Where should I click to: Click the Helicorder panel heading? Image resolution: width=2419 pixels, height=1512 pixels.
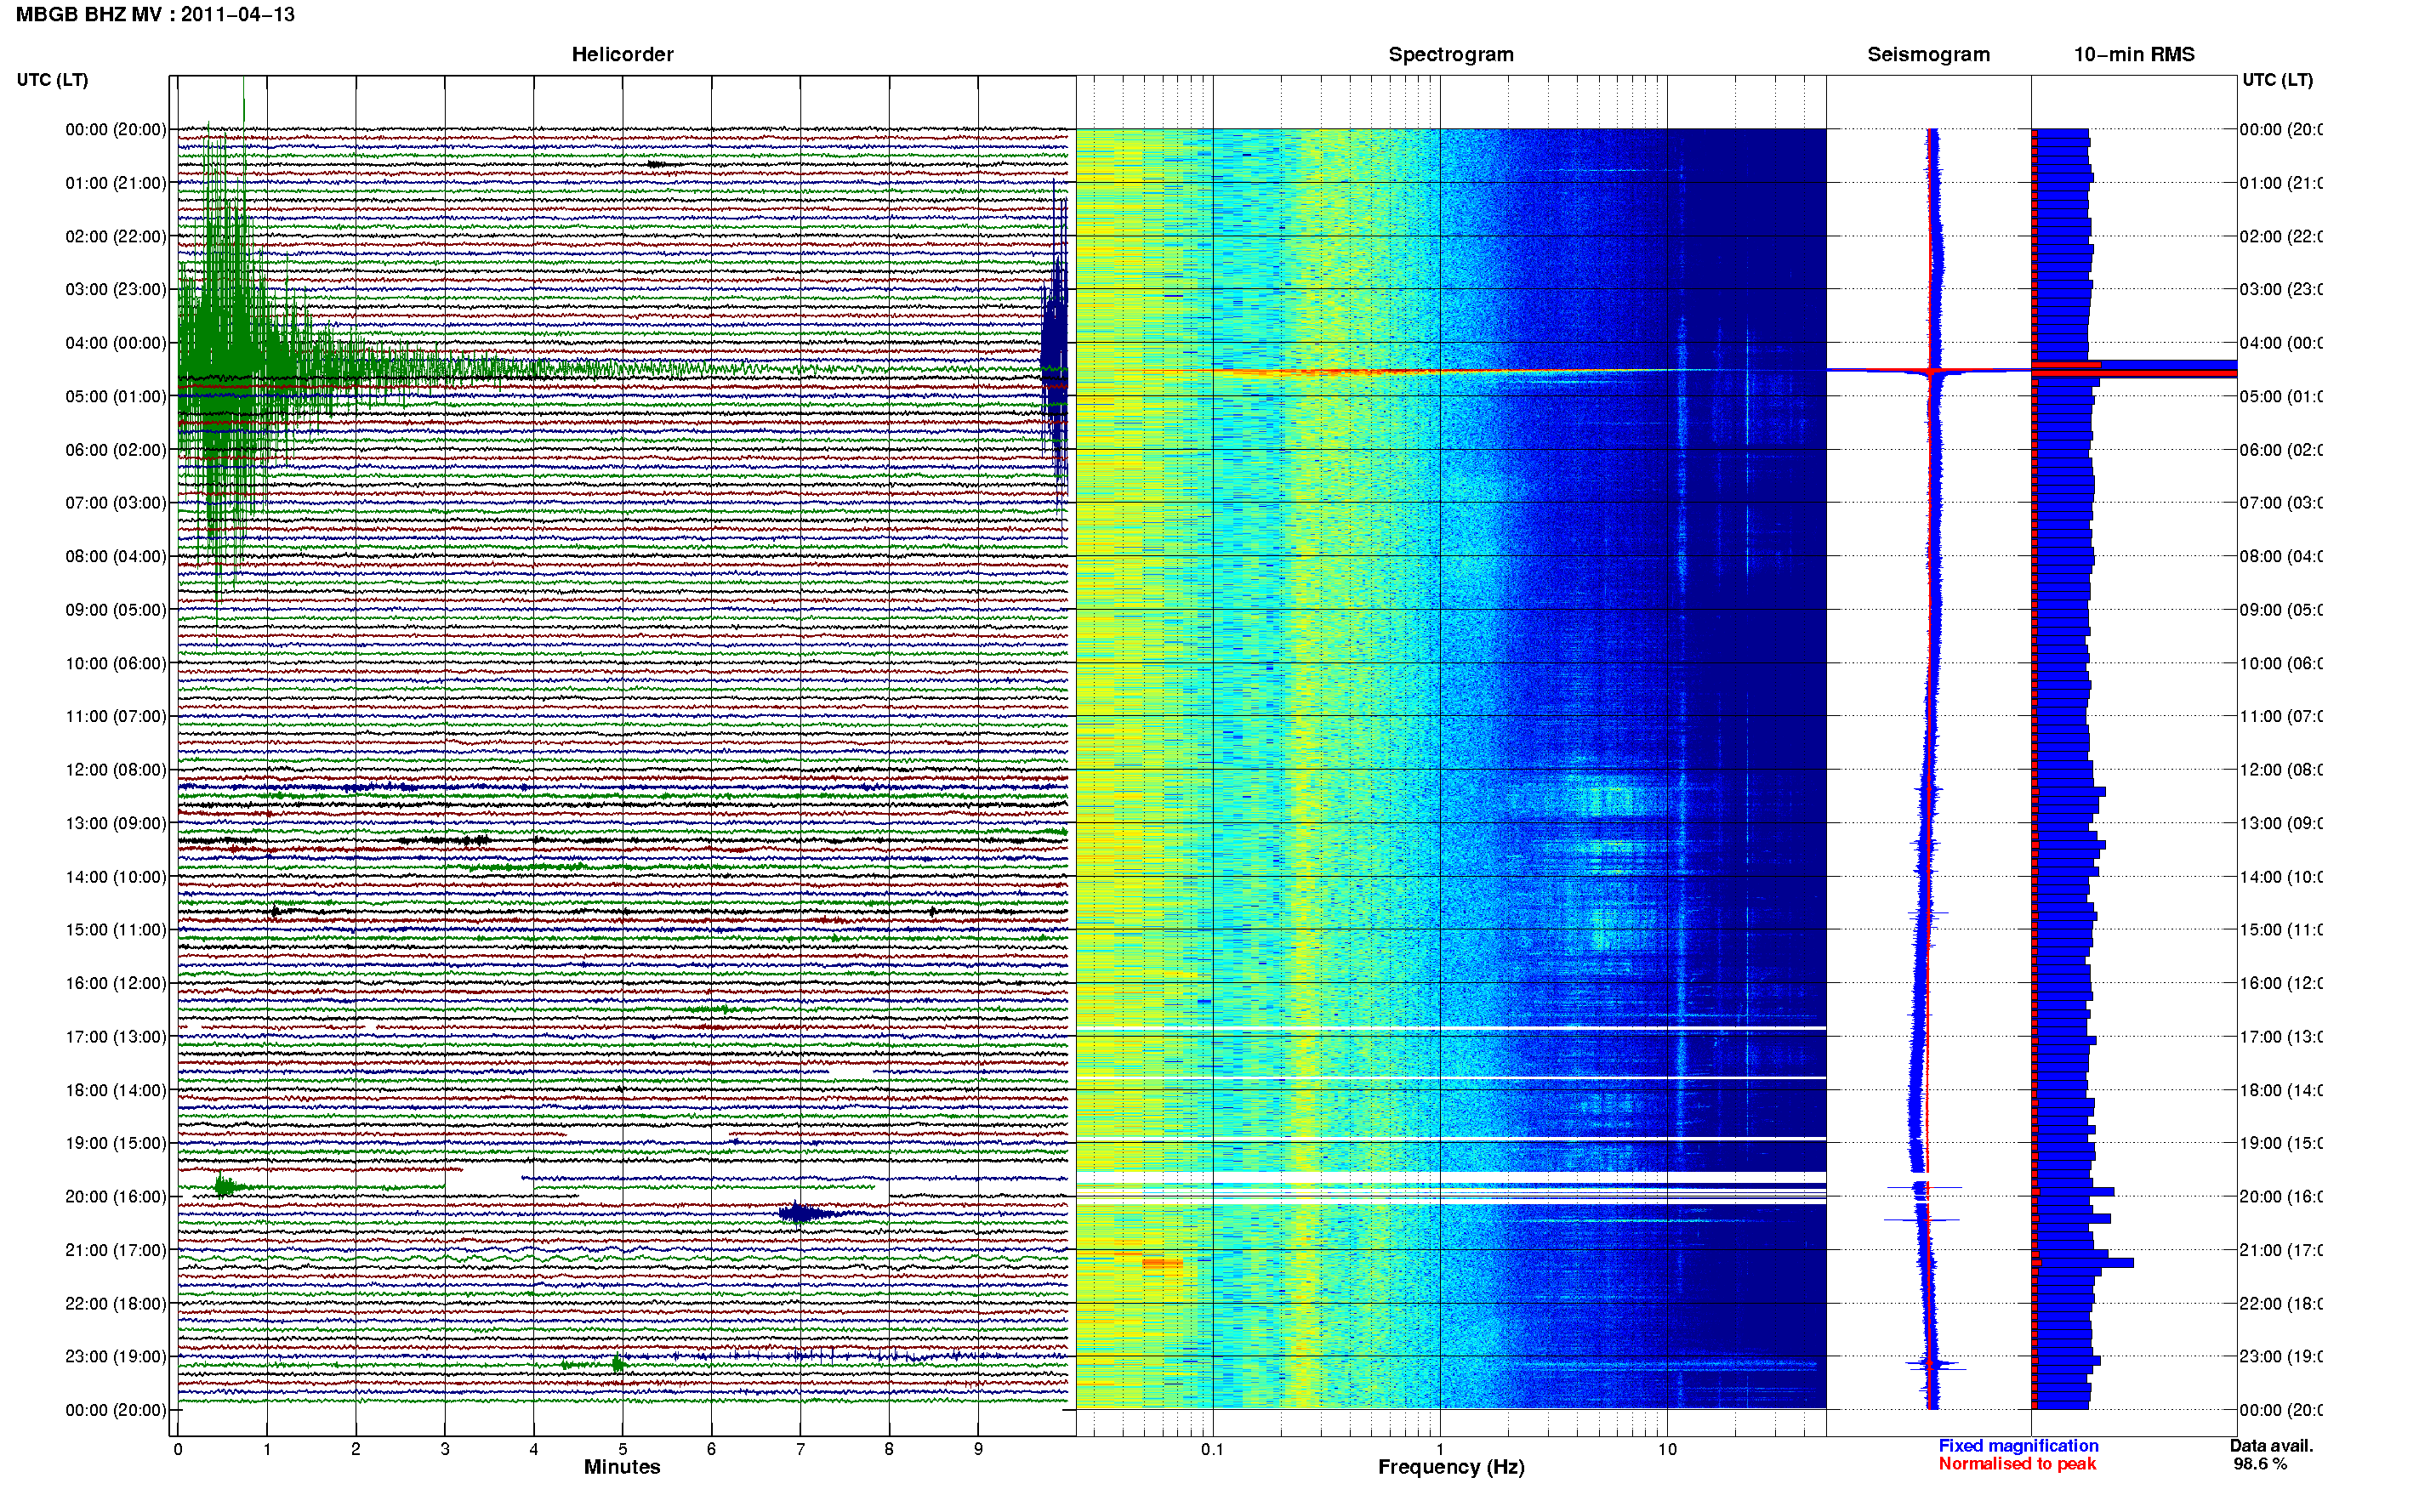click(x=622, y=54)
